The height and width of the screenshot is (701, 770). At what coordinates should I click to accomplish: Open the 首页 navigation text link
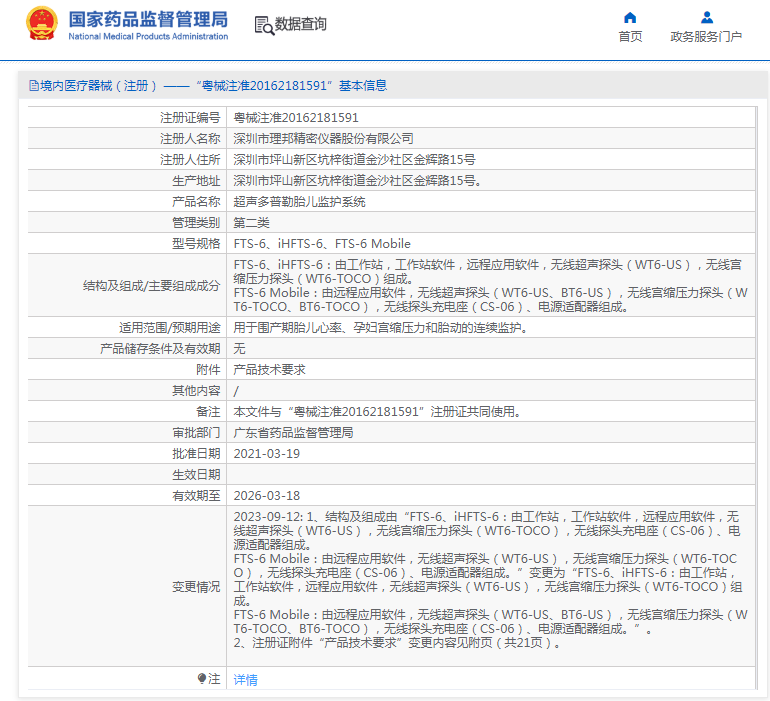[x=630, y=37]
